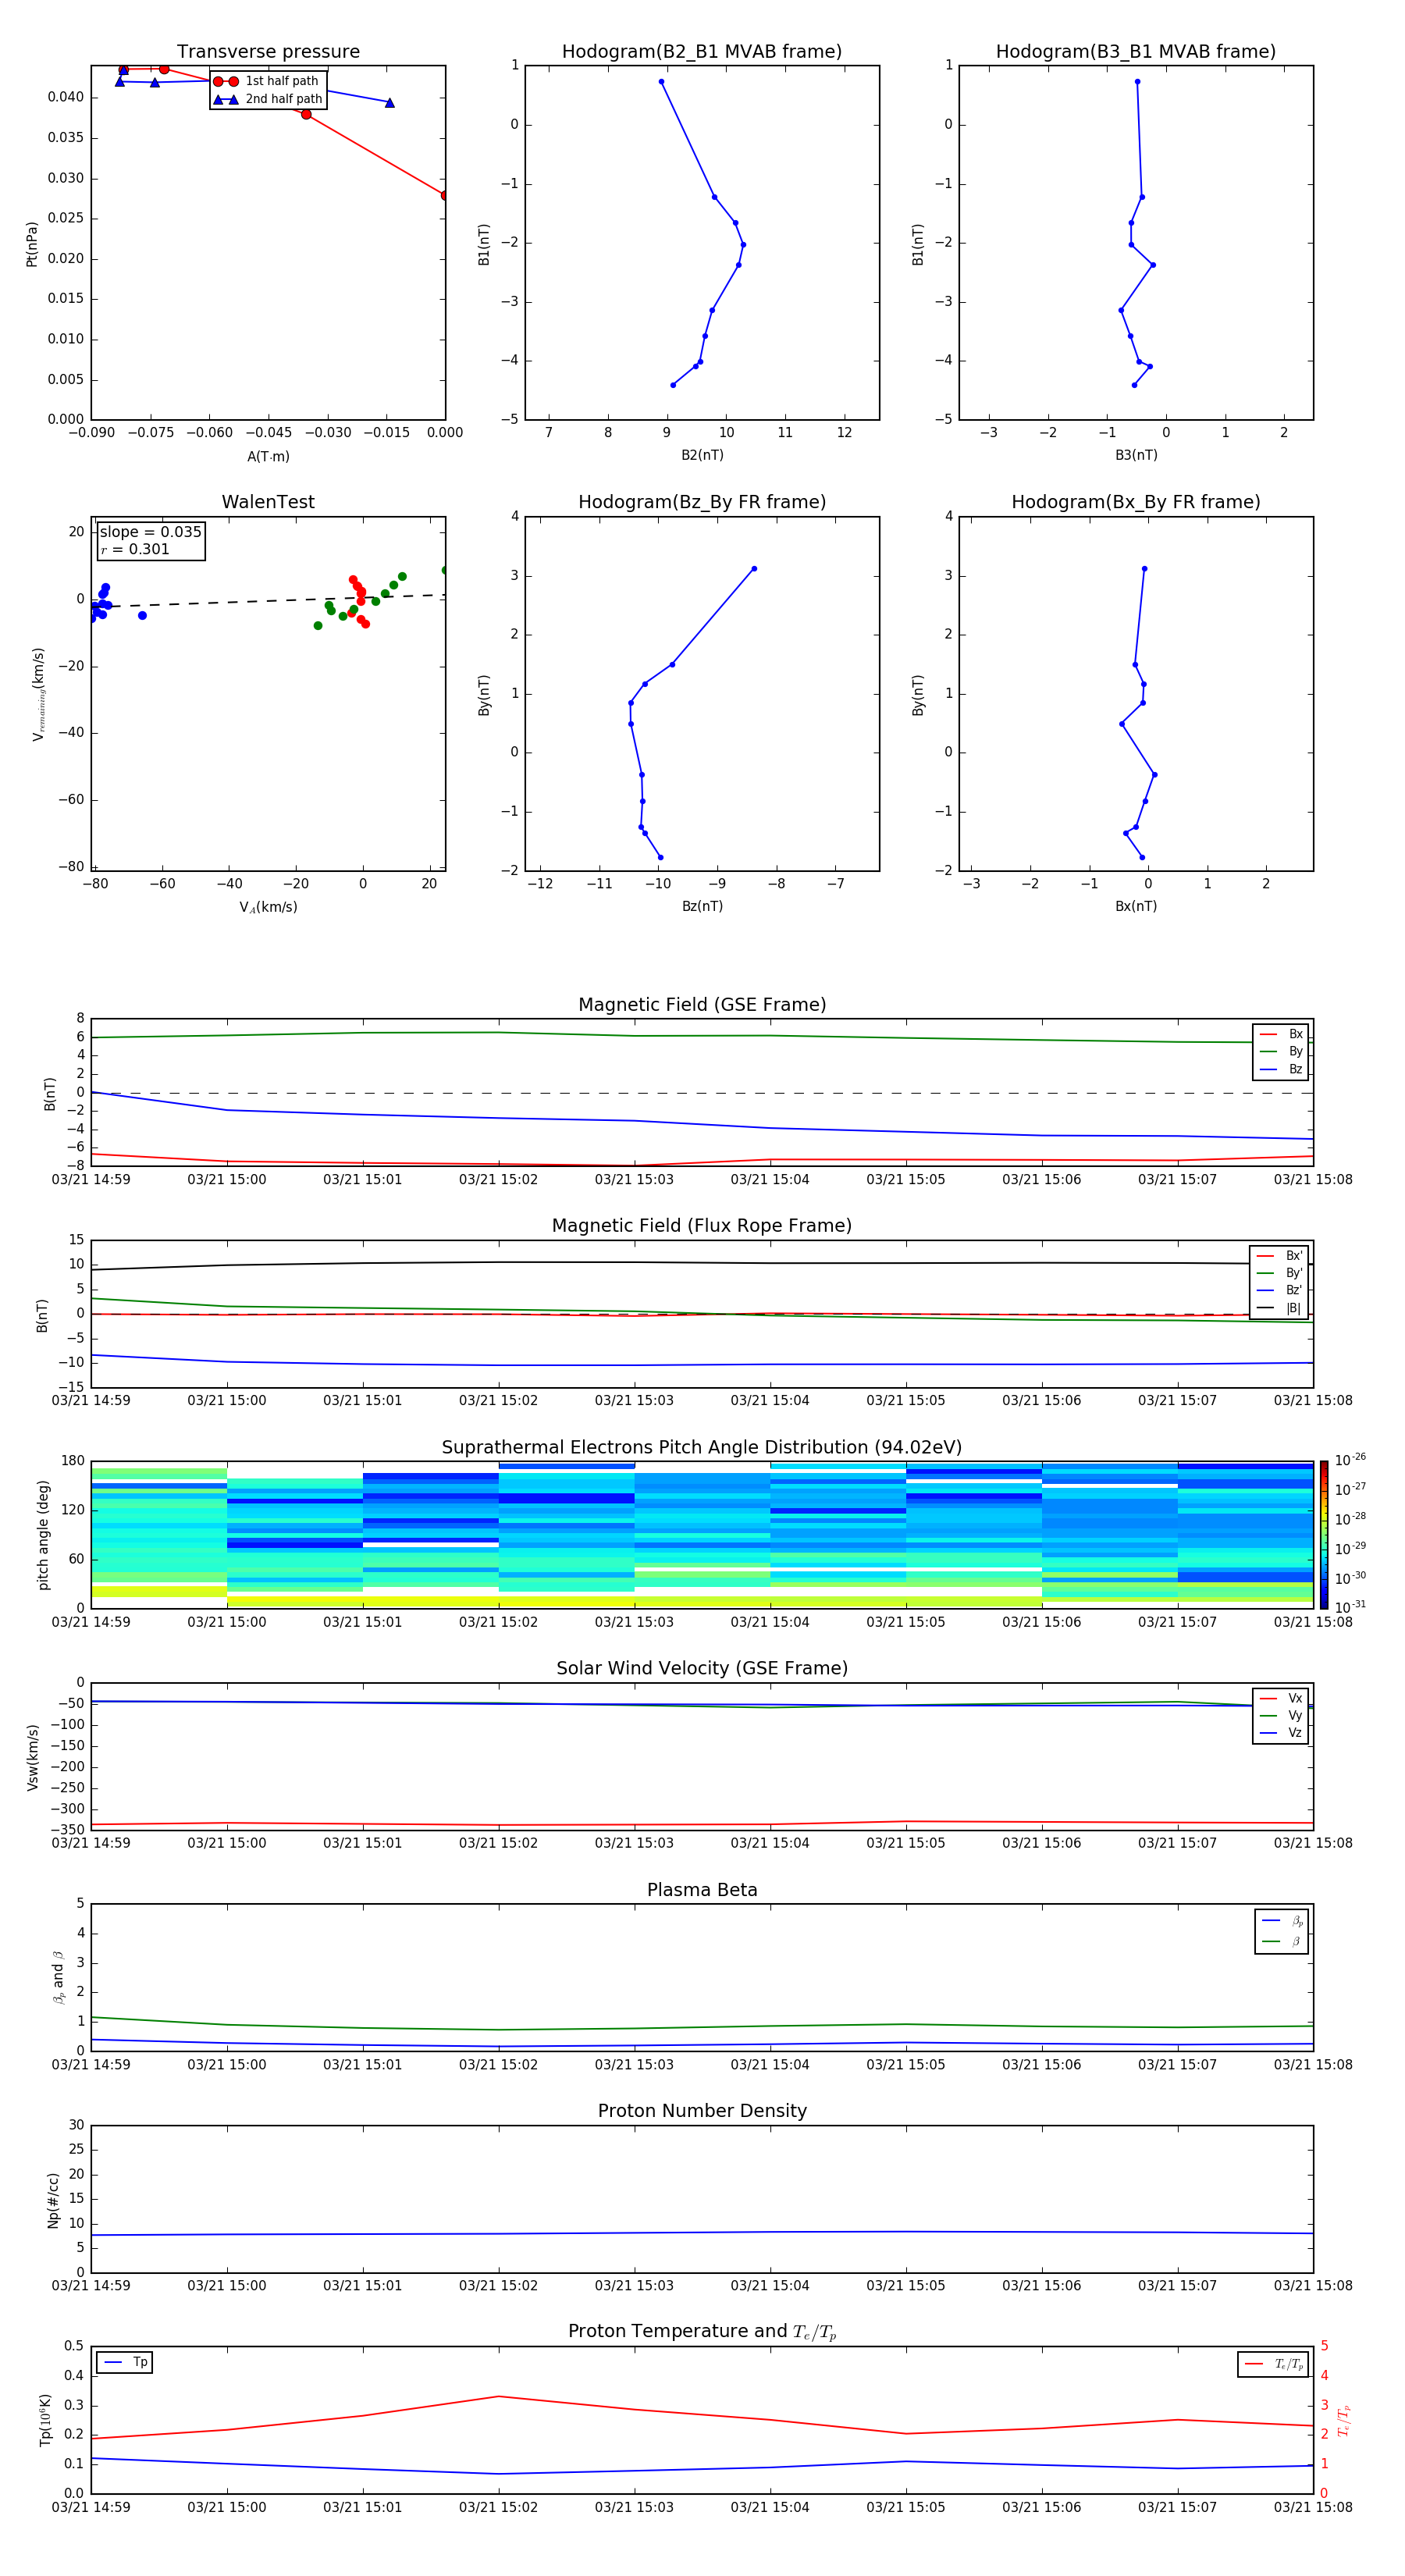Click the "A(T·m)" x-axis label
1405x2576 pixels.
click(268, 456)
